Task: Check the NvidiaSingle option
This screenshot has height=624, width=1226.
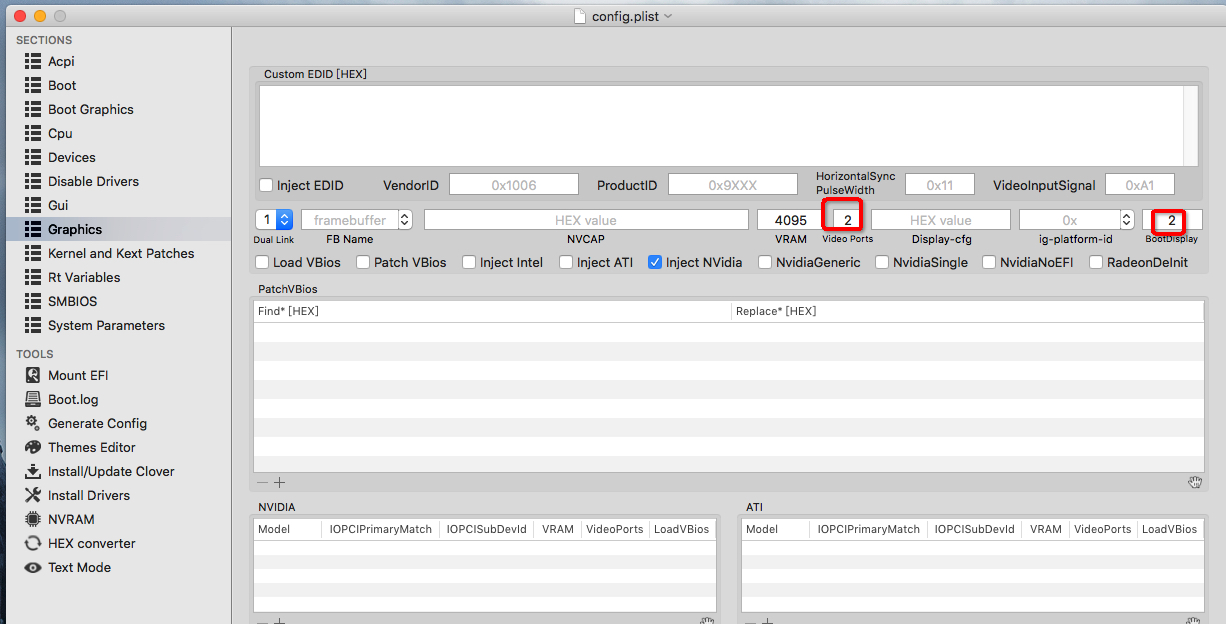Action: coord(882,262)
